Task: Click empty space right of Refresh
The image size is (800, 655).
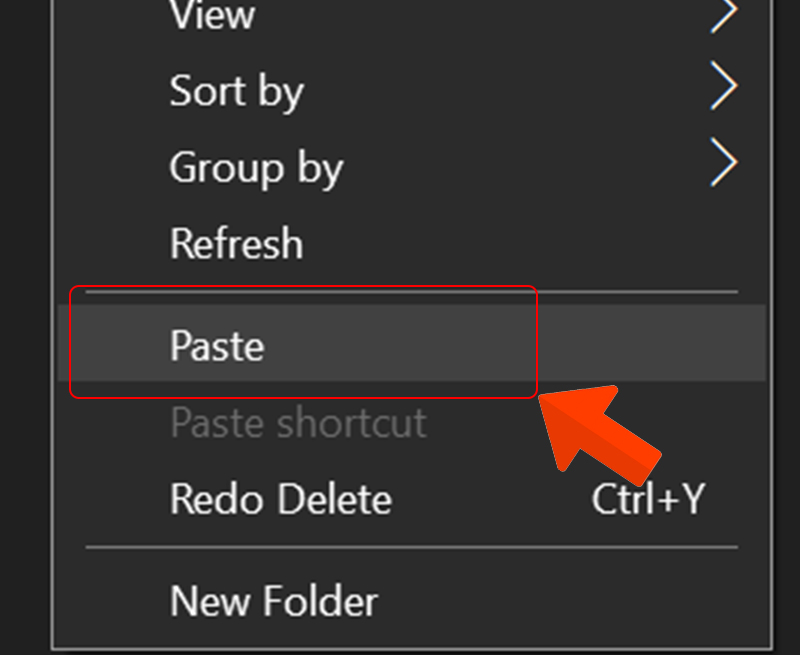Action: pos(520,244)
